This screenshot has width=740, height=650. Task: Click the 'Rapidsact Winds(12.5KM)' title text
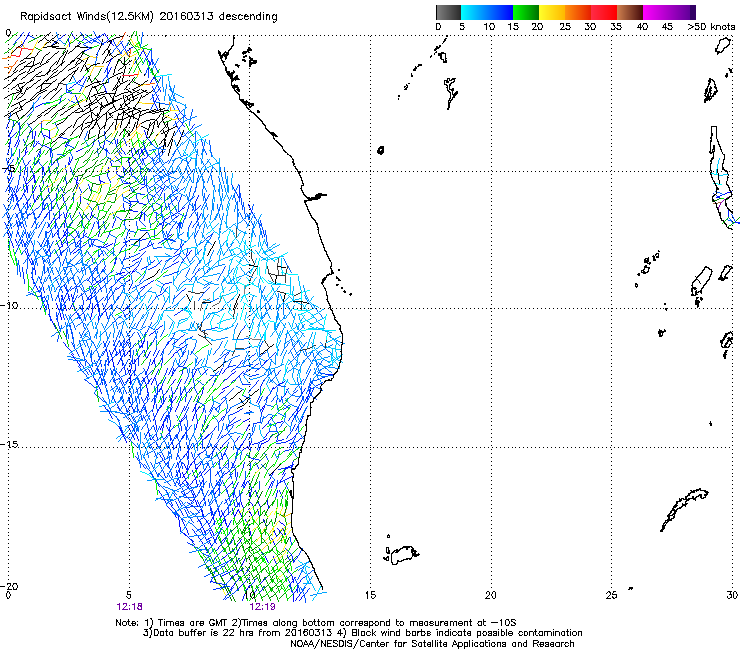pyautogui.click(x=87, y=17)
